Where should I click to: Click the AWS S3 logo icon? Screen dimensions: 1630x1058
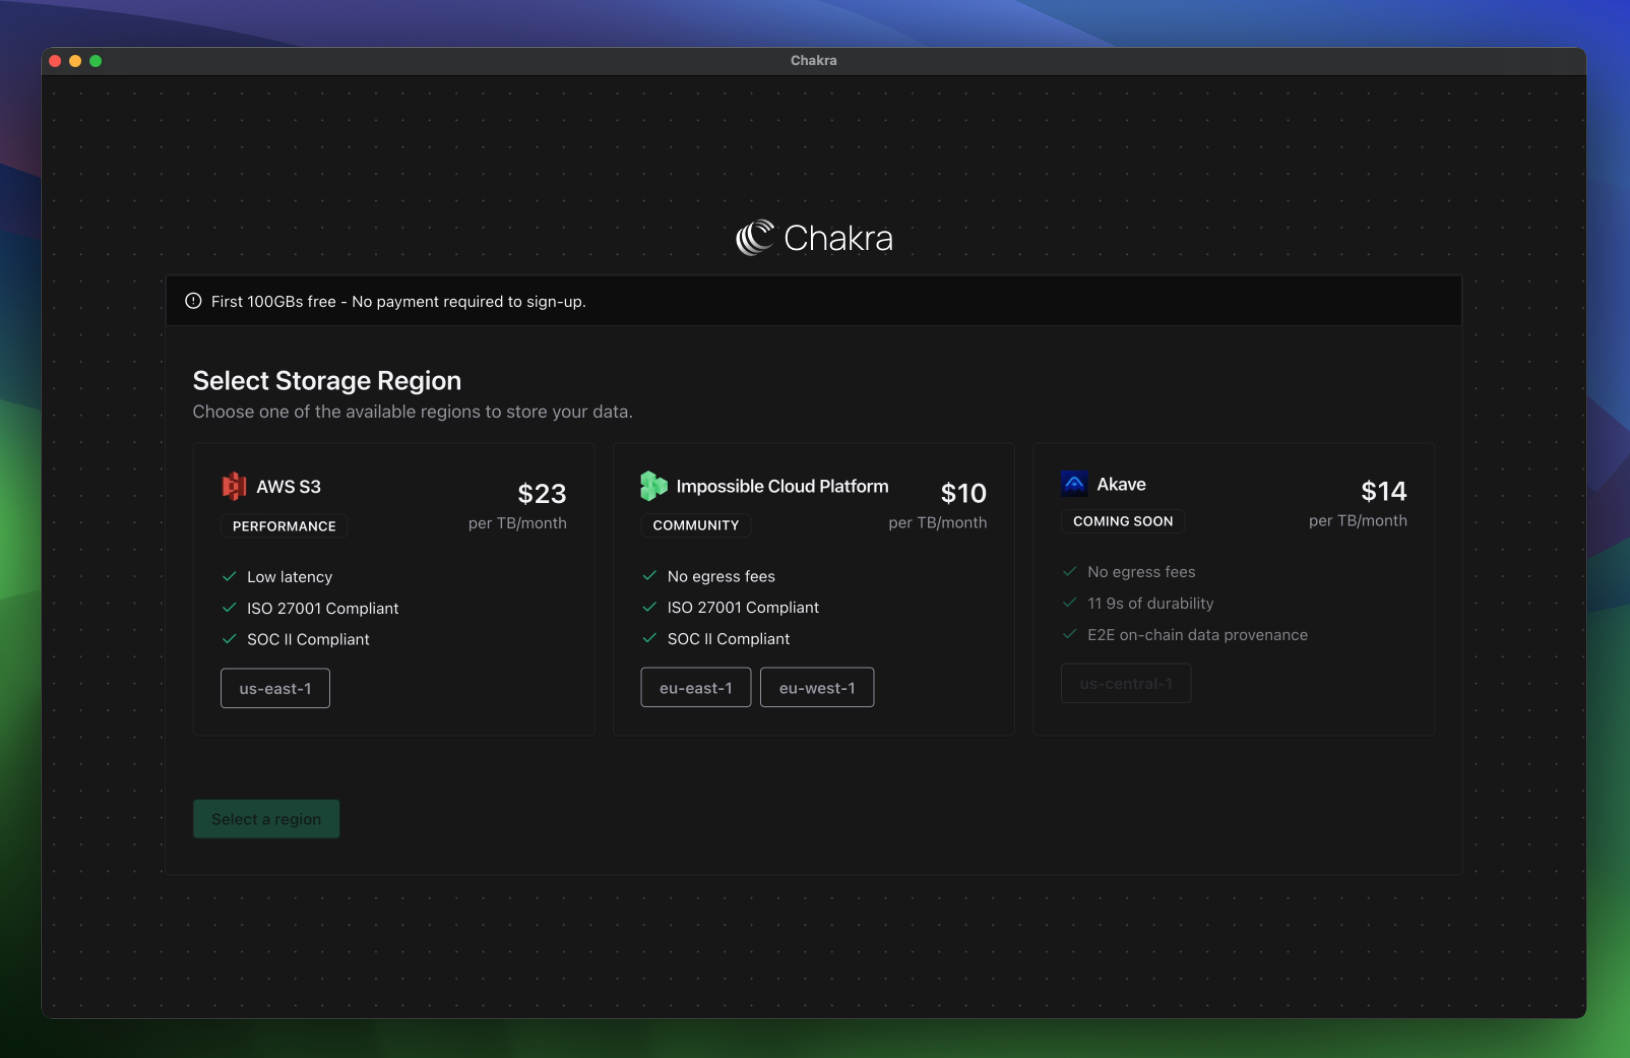pyautogui.click(x=234, y=486)
